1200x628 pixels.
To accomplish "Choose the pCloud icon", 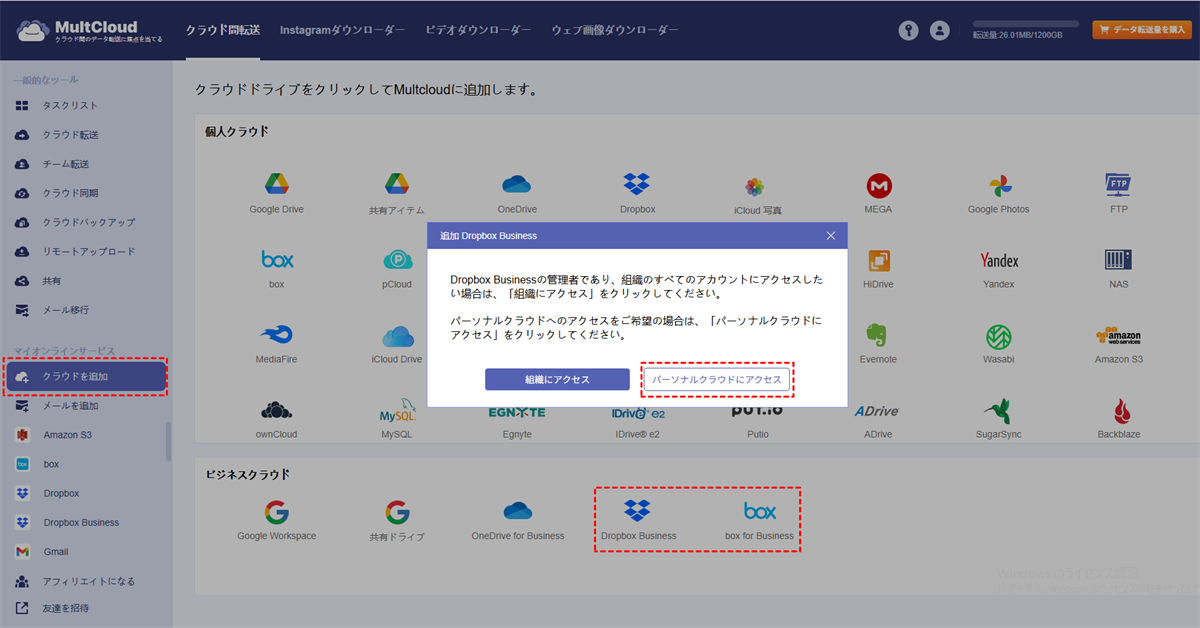I will (397, 260).
